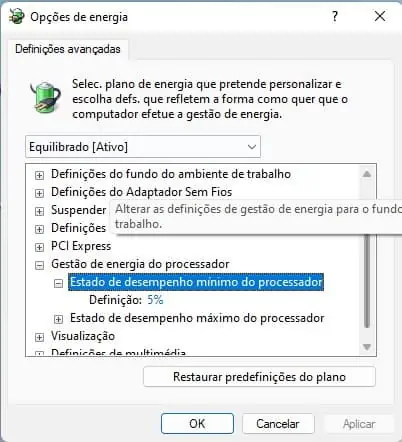The height and width of the screenshot is (442, 402).
Task: Collapse Gestão de energia do processador
Action: (39, 265)
